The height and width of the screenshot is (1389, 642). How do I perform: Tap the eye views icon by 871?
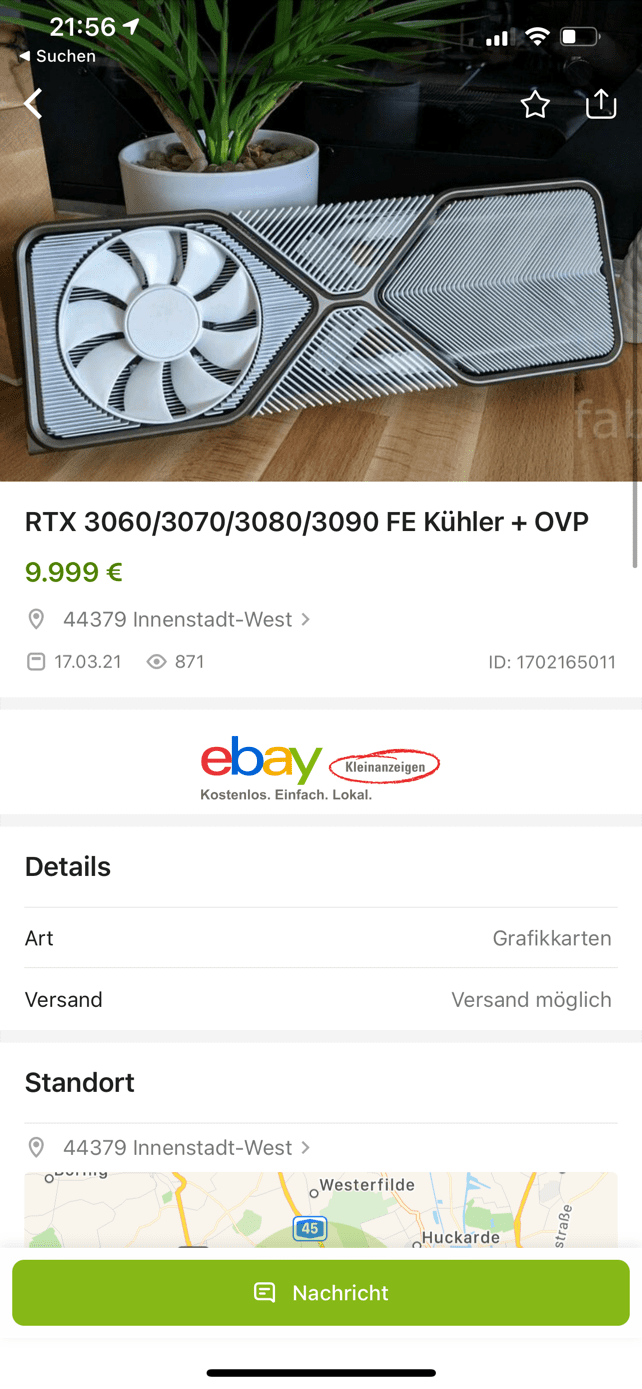click(156, 662)
